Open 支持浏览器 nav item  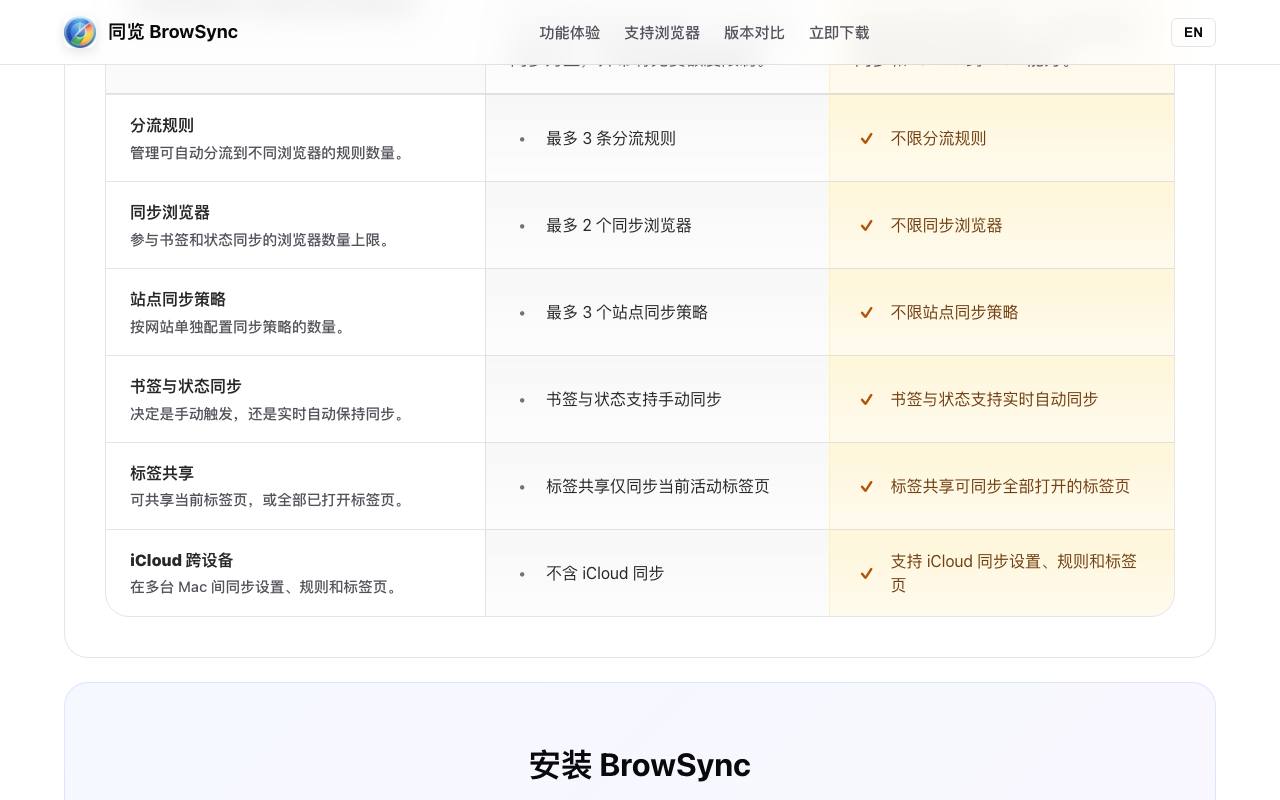tap(662, 33)
